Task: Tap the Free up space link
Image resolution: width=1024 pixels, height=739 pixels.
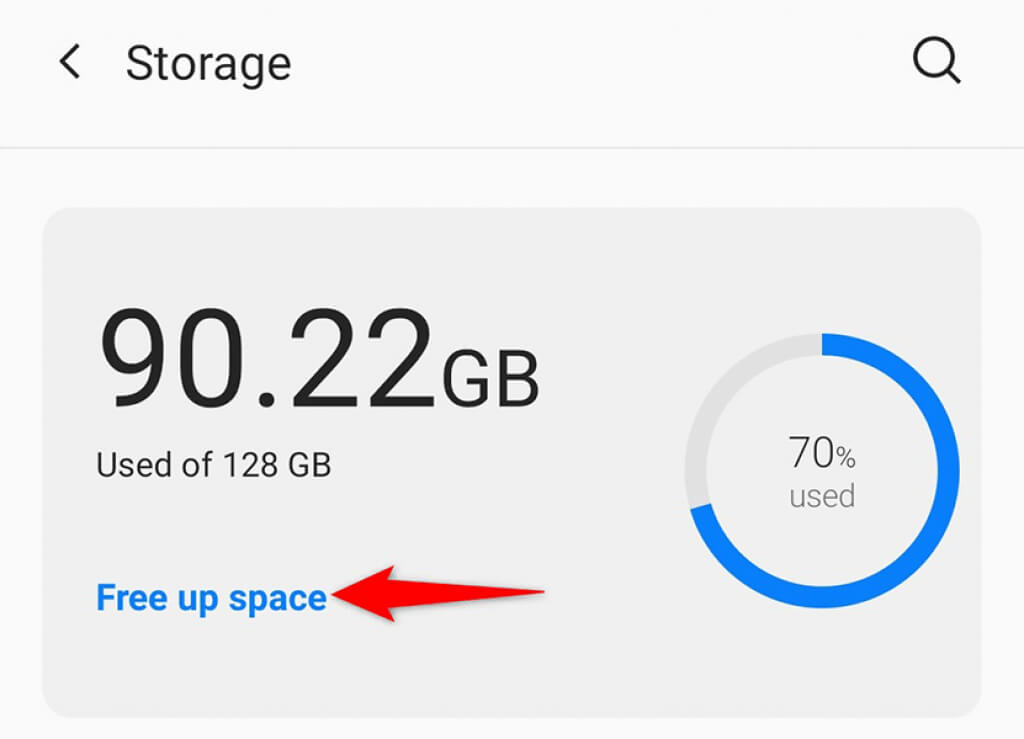Action: (211, 598)
